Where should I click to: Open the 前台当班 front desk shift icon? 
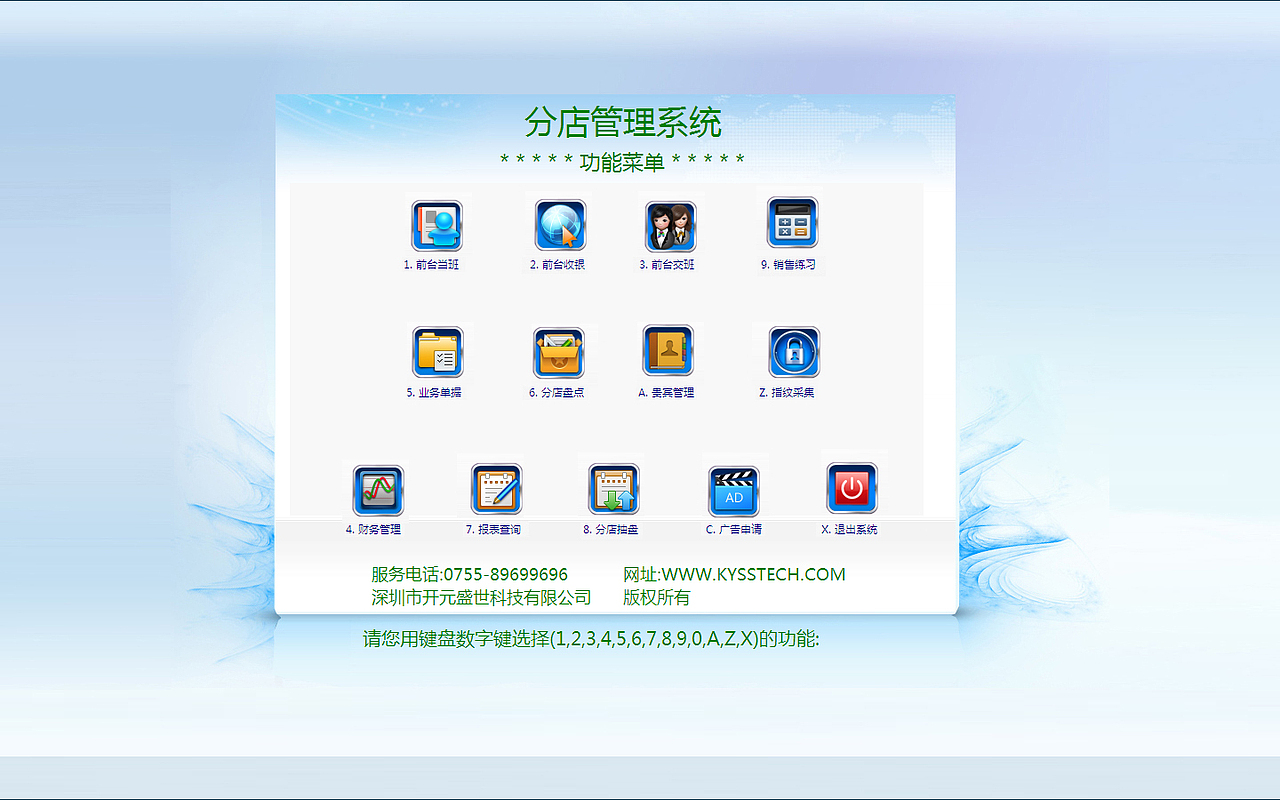(437, 226)
